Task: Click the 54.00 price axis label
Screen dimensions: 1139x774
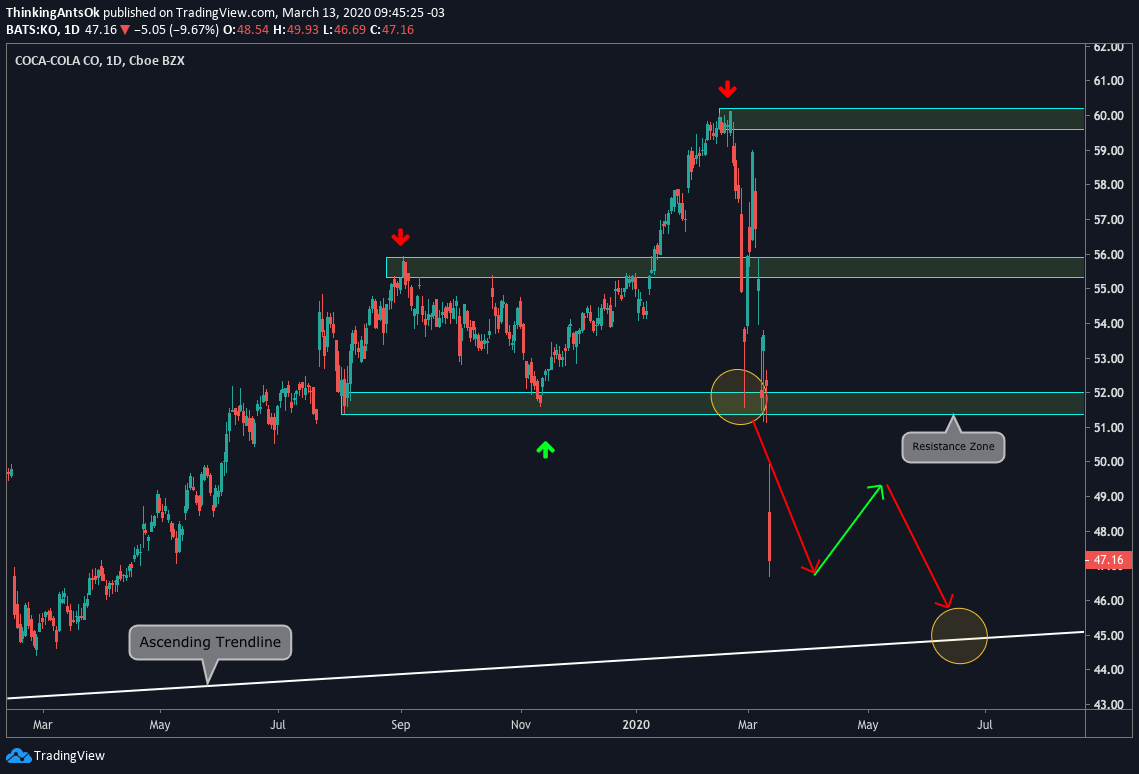Action: click(1108, 323)
